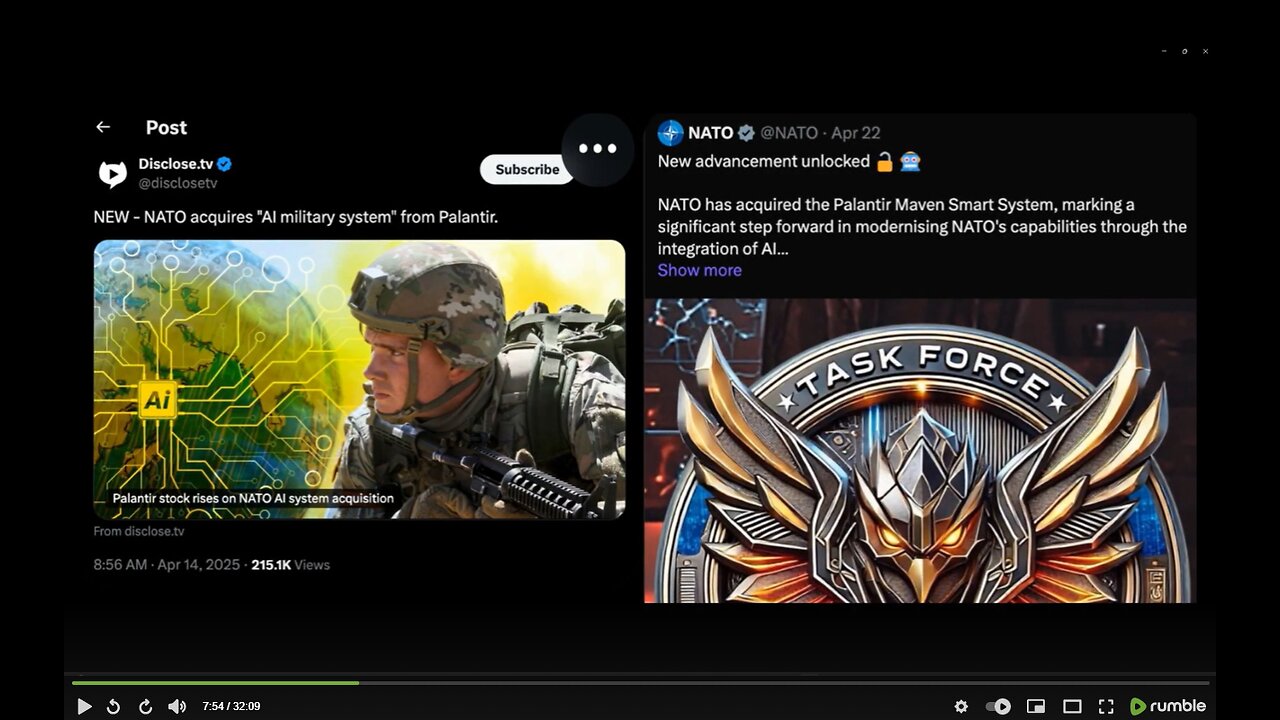Screen dimensions: 1280x720
Task: Click the Rumble logo
Action: [1168, 706]
